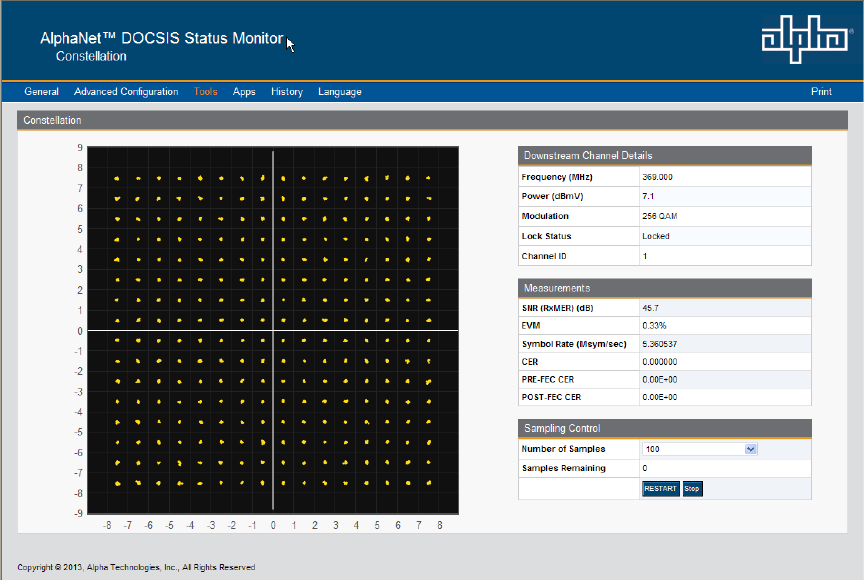Select the PRE-FEC CER value

pyautogui.click(x=660, y=380)
